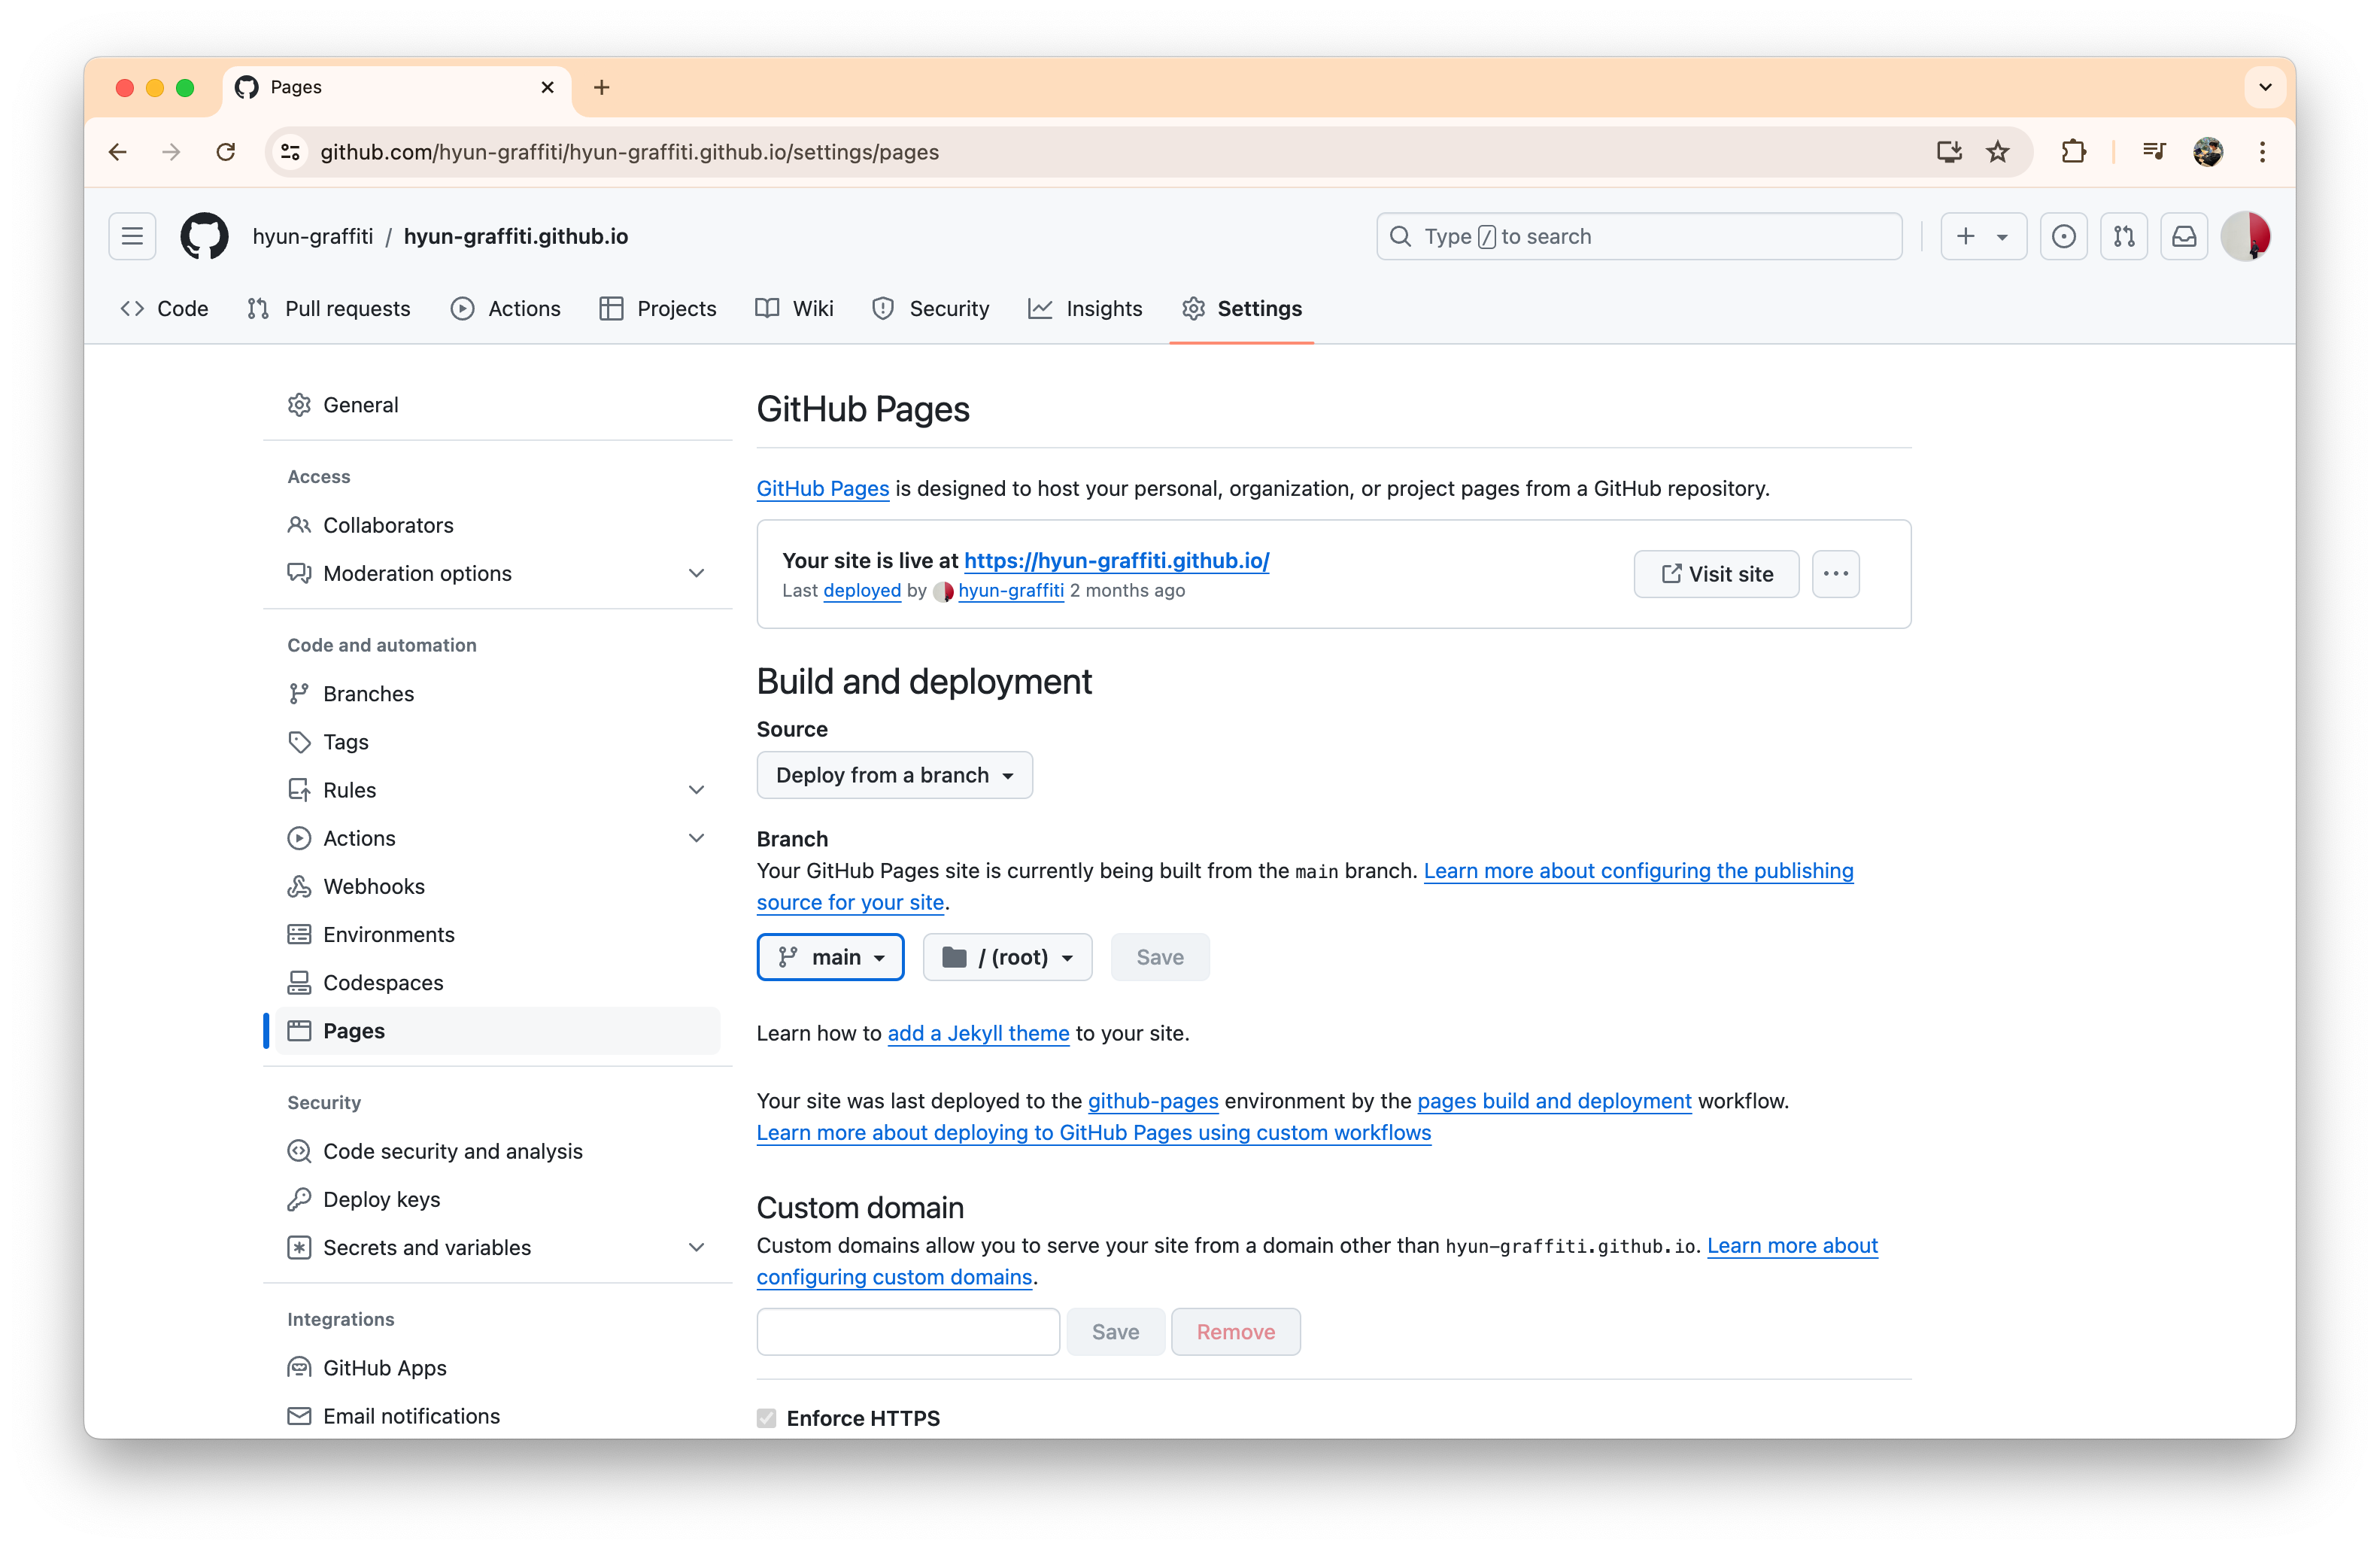
Task: Switch to the Insights tab
Action: (x=1085, y=308)
